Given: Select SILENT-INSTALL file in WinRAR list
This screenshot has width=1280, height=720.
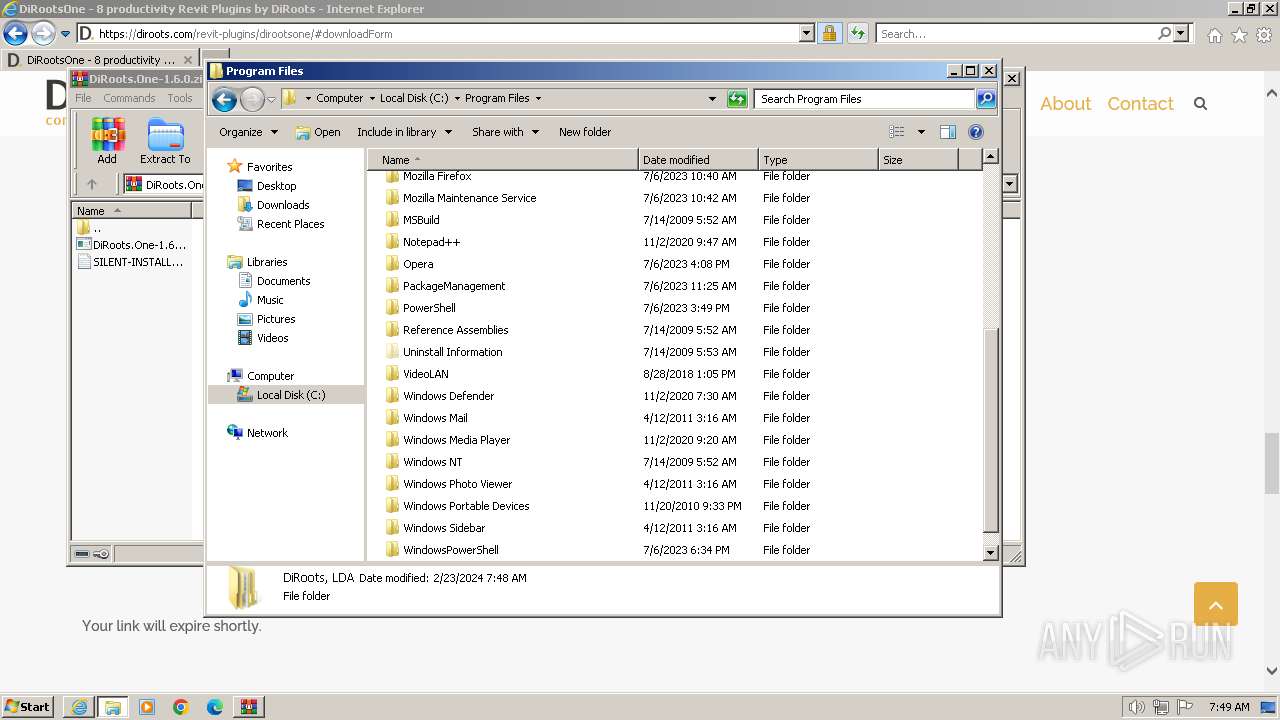Looking at the screenshot, I should [131, 262].
